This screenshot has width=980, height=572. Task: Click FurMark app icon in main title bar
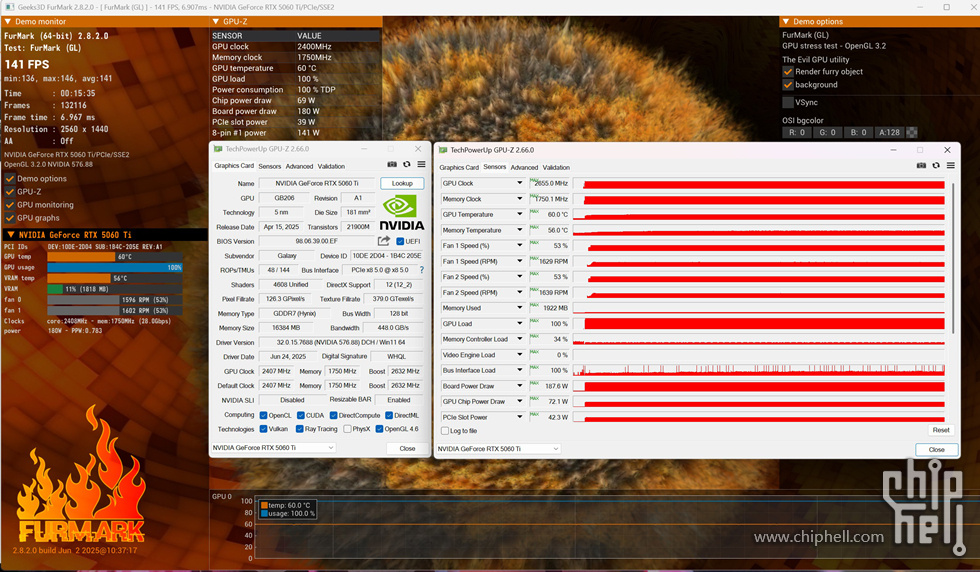click(9, 7)
